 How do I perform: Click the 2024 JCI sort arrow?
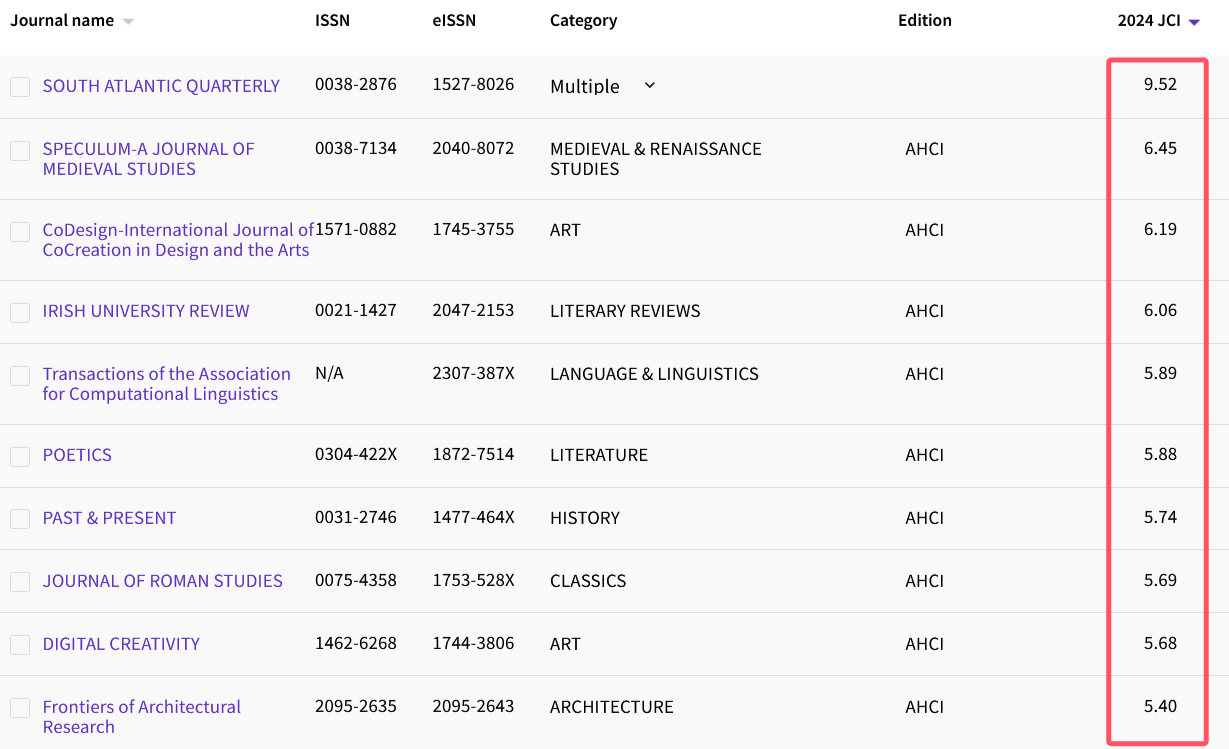click(1194, 22)
